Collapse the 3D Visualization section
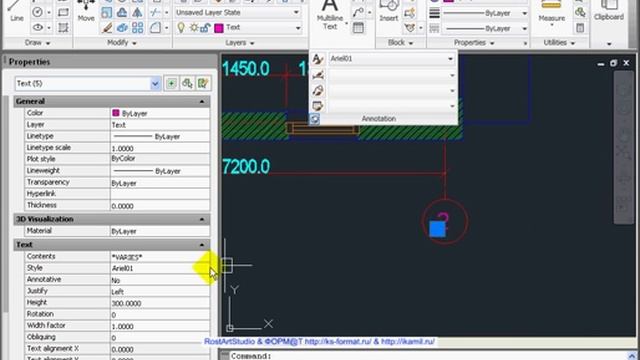Image resolution: width=640 pixels, height=360 pixels. point(202,219)
